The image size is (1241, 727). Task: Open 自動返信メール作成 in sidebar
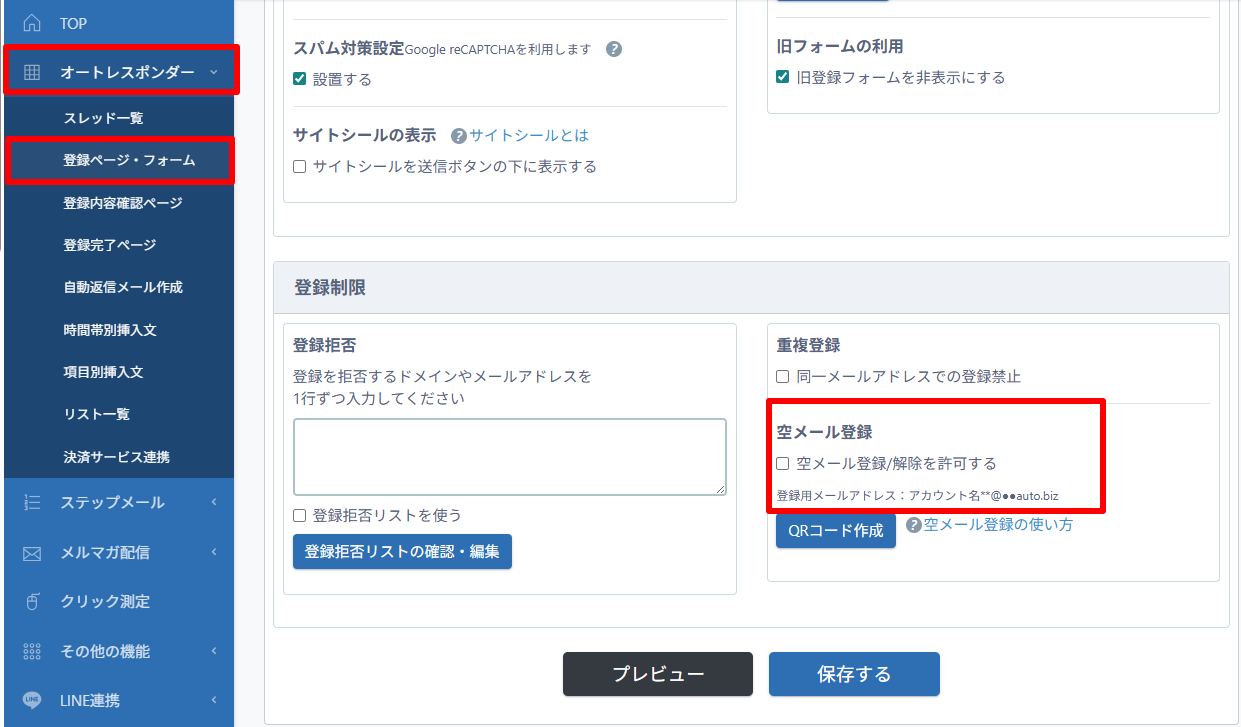[123, 287]
